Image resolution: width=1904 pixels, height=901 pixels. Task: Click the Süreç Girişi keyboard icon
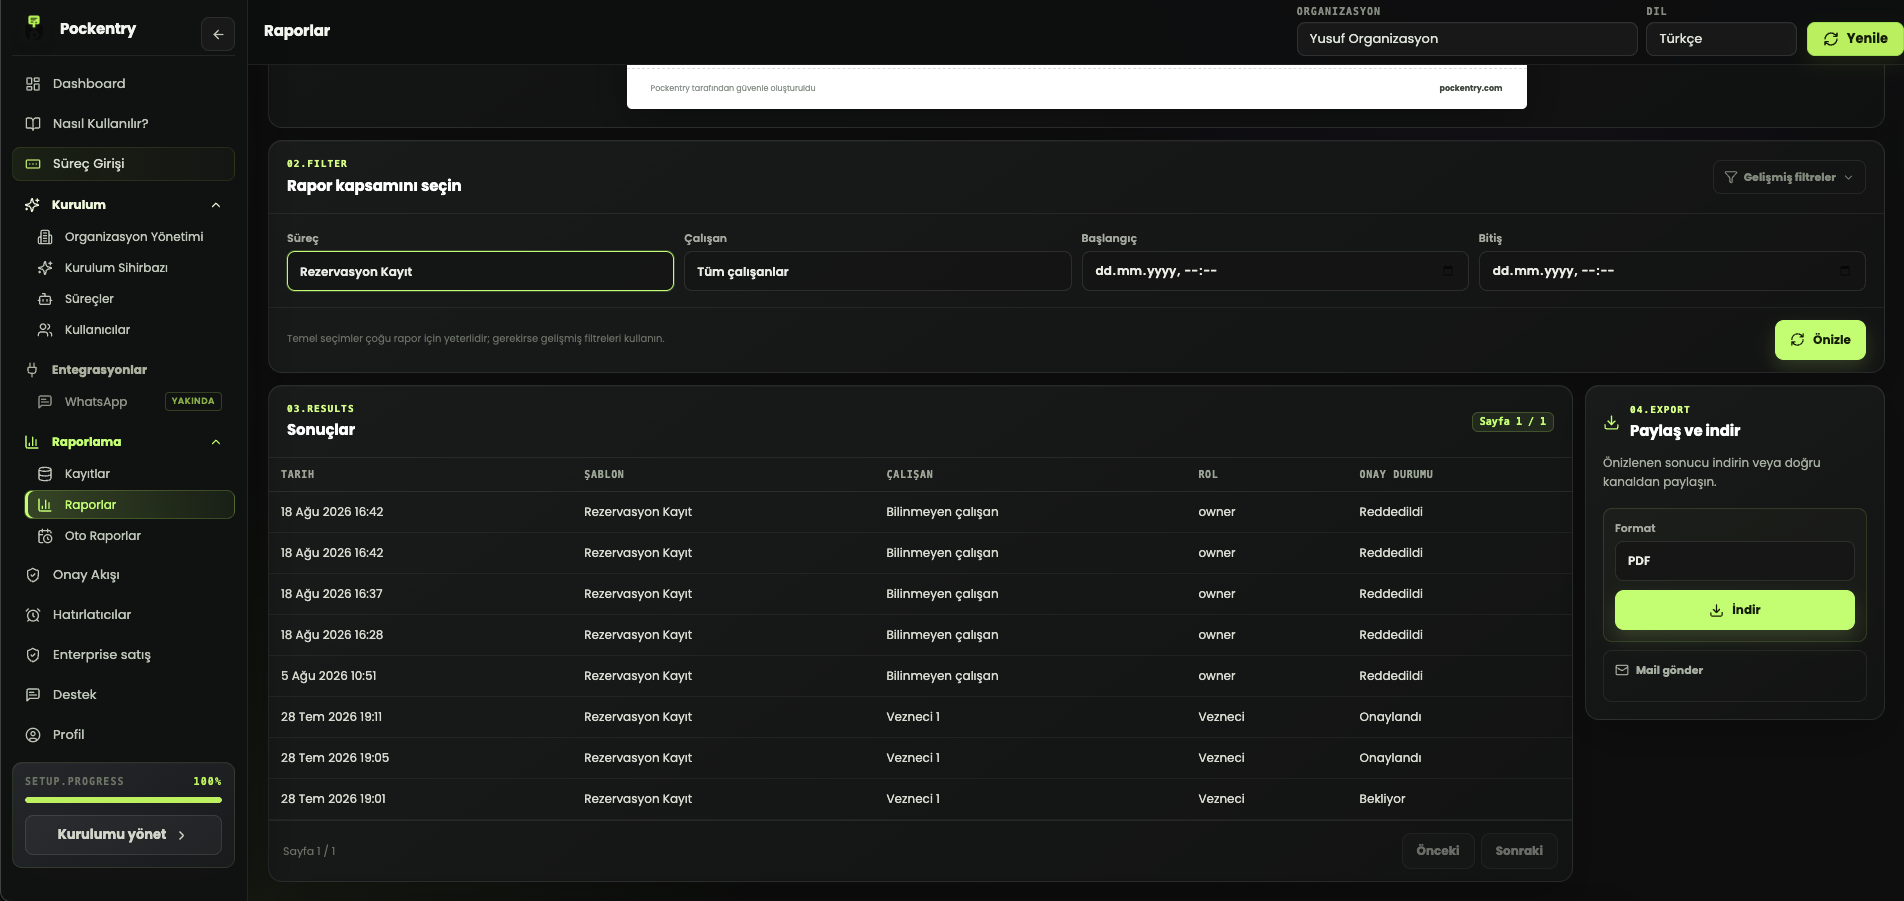pos(33,164)
